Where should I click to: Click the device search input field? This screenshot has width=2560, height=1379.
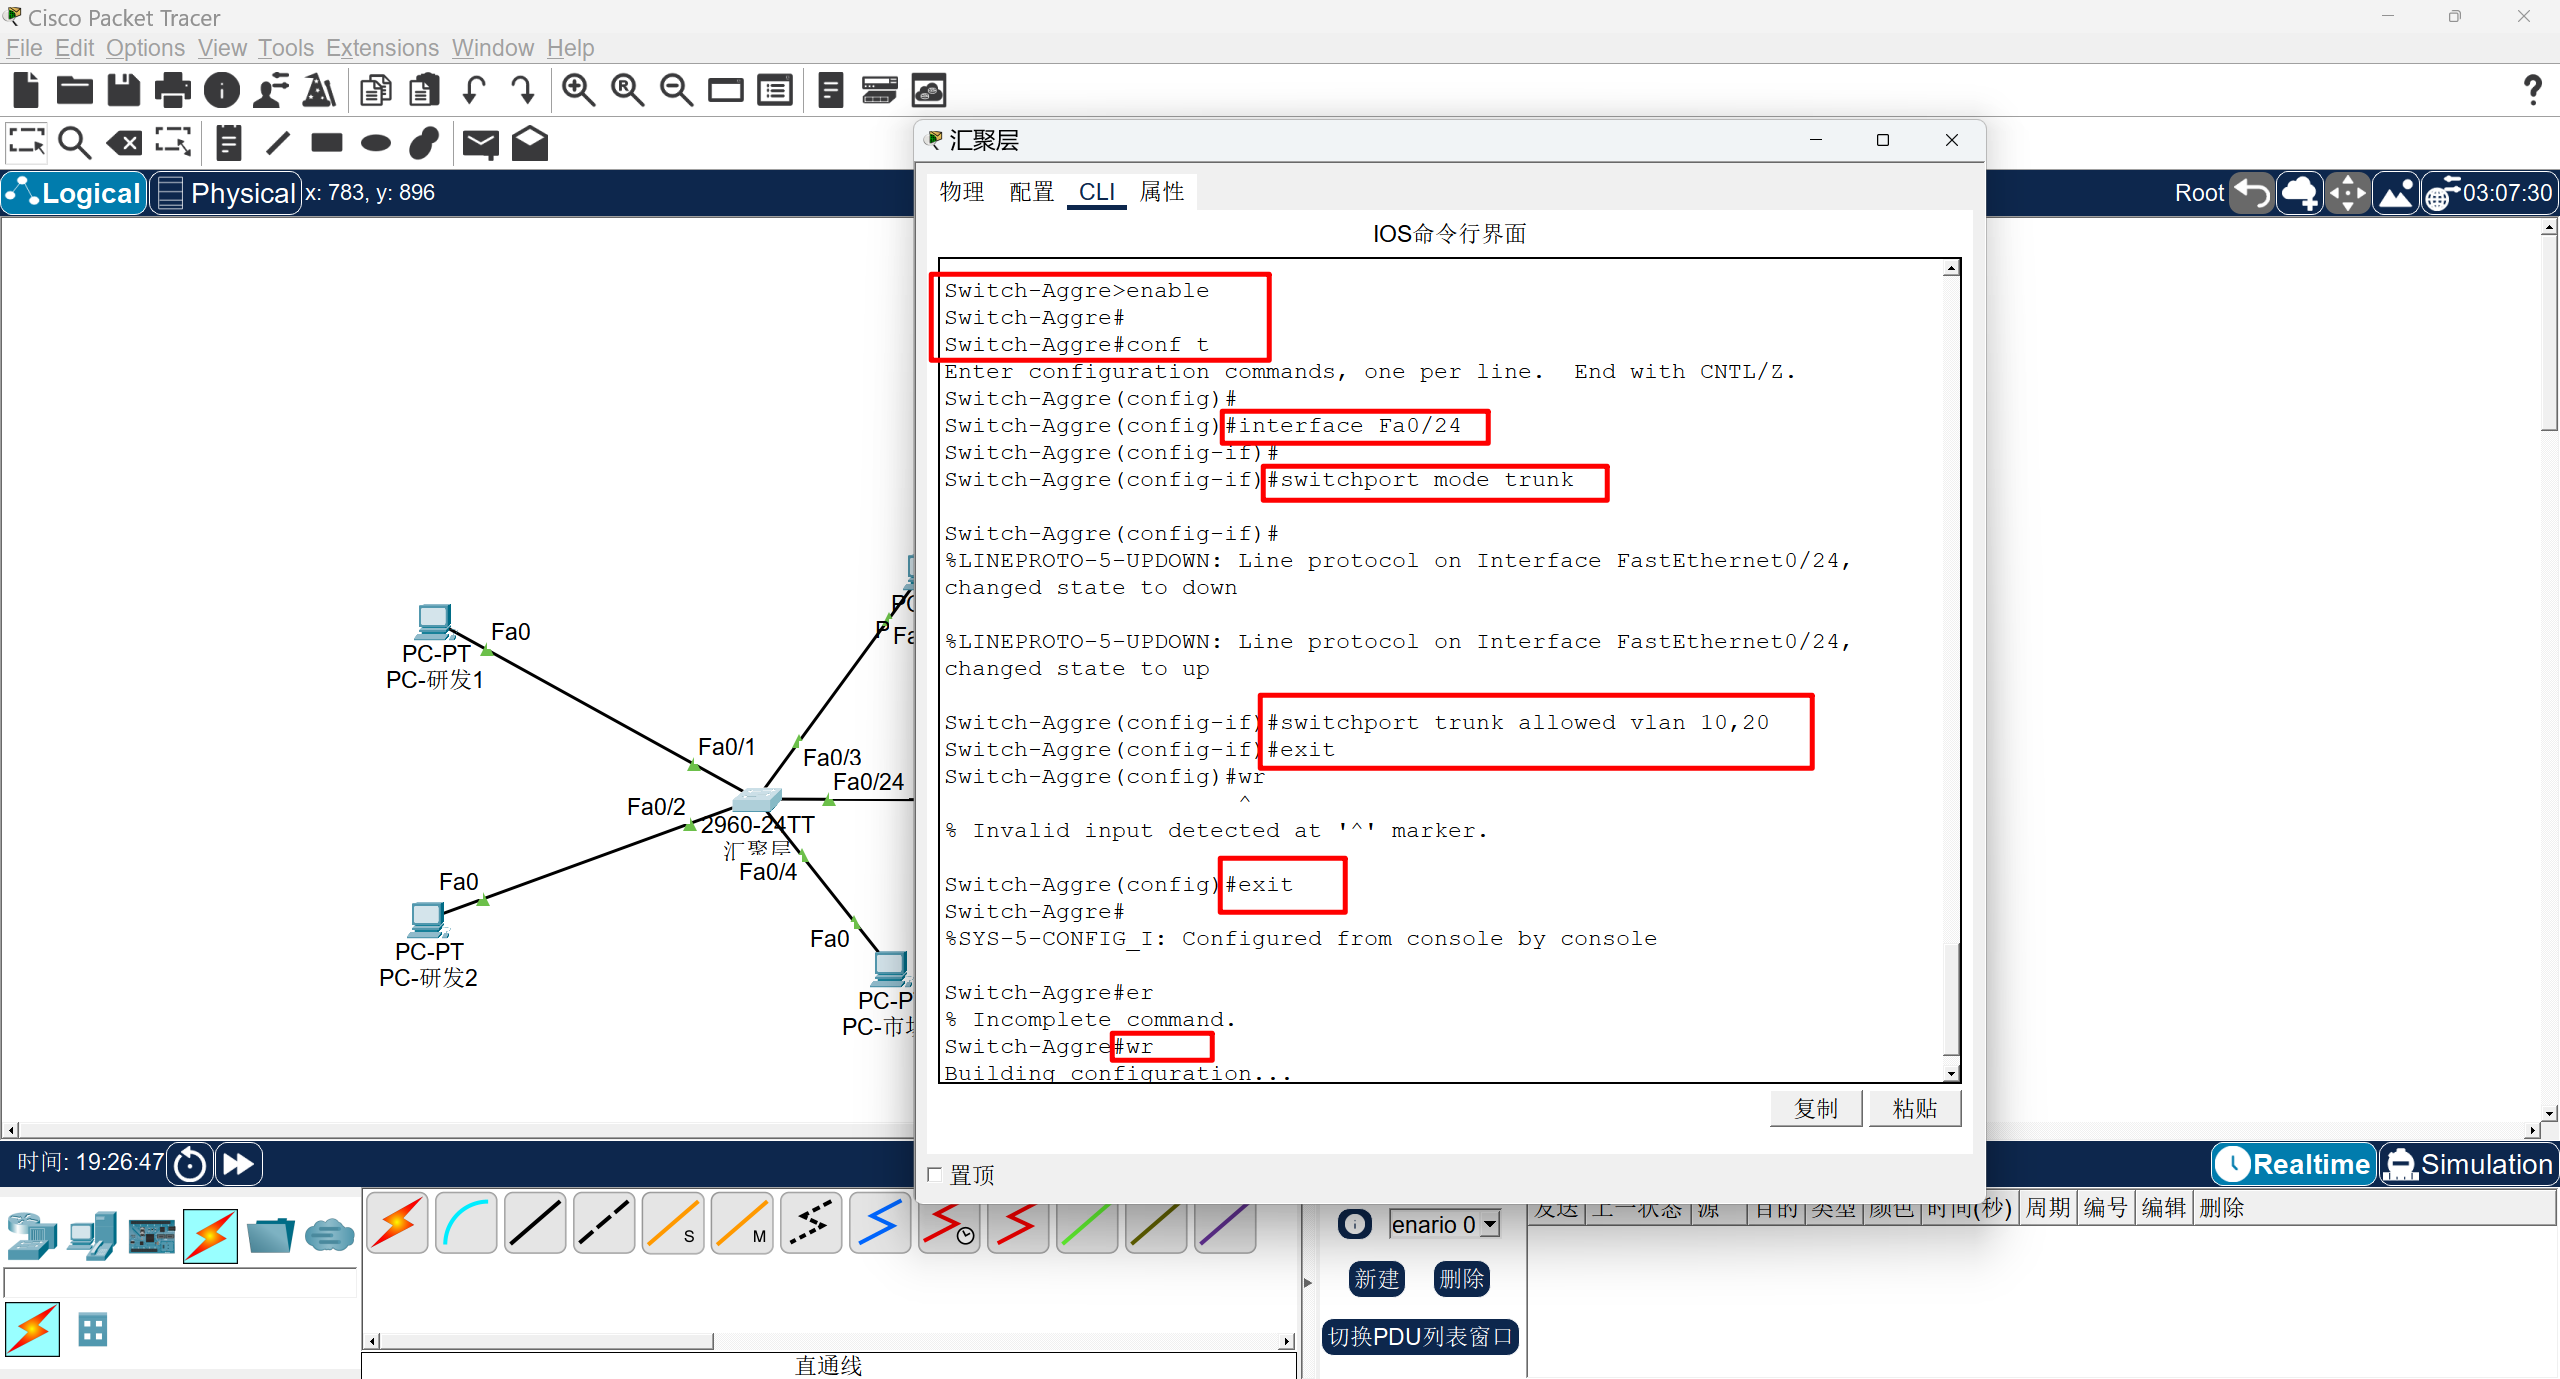(x=181, y=1282)
